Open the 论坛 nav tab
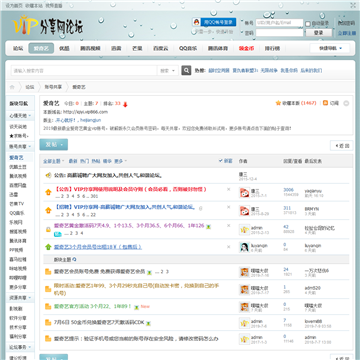The width and height of the screenshot is (360, 360). pyautogui.click(x=18, y=48)
